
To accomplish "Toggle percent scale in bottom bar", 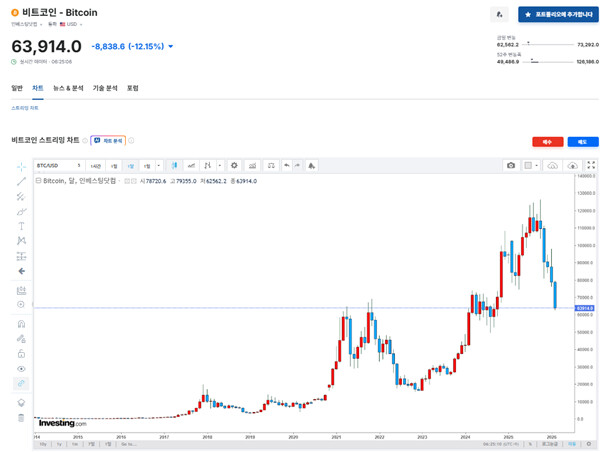I will [x=530, y=444].
